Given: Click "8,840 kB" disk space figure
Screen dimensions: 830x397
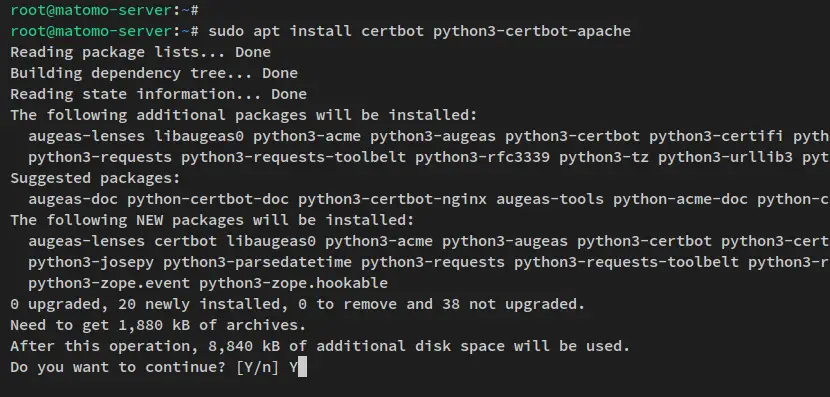Looking at the screenshot, I should 244,346.
